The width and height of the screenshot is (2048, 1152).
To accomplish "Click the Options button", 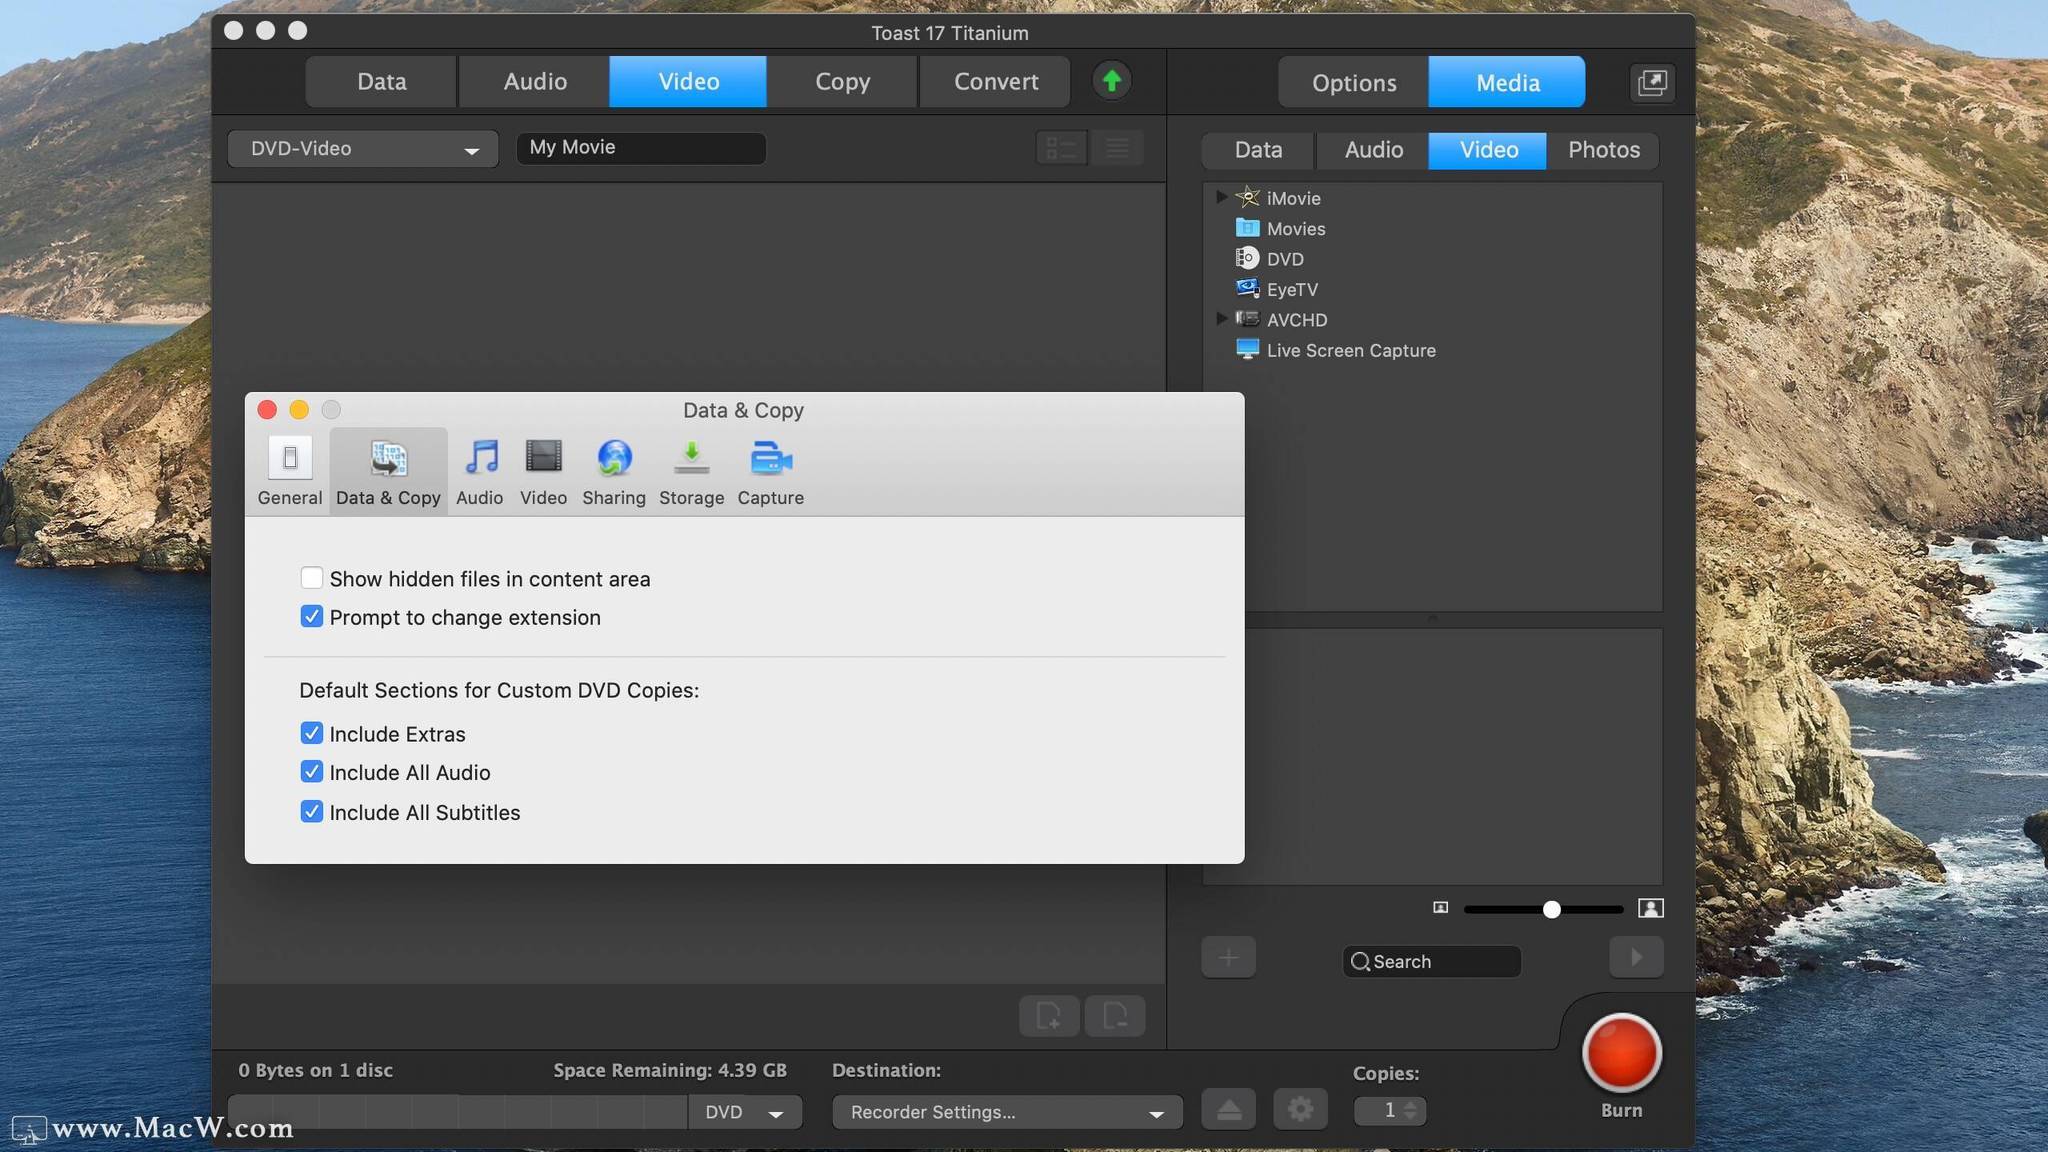I will (1353, 83).
